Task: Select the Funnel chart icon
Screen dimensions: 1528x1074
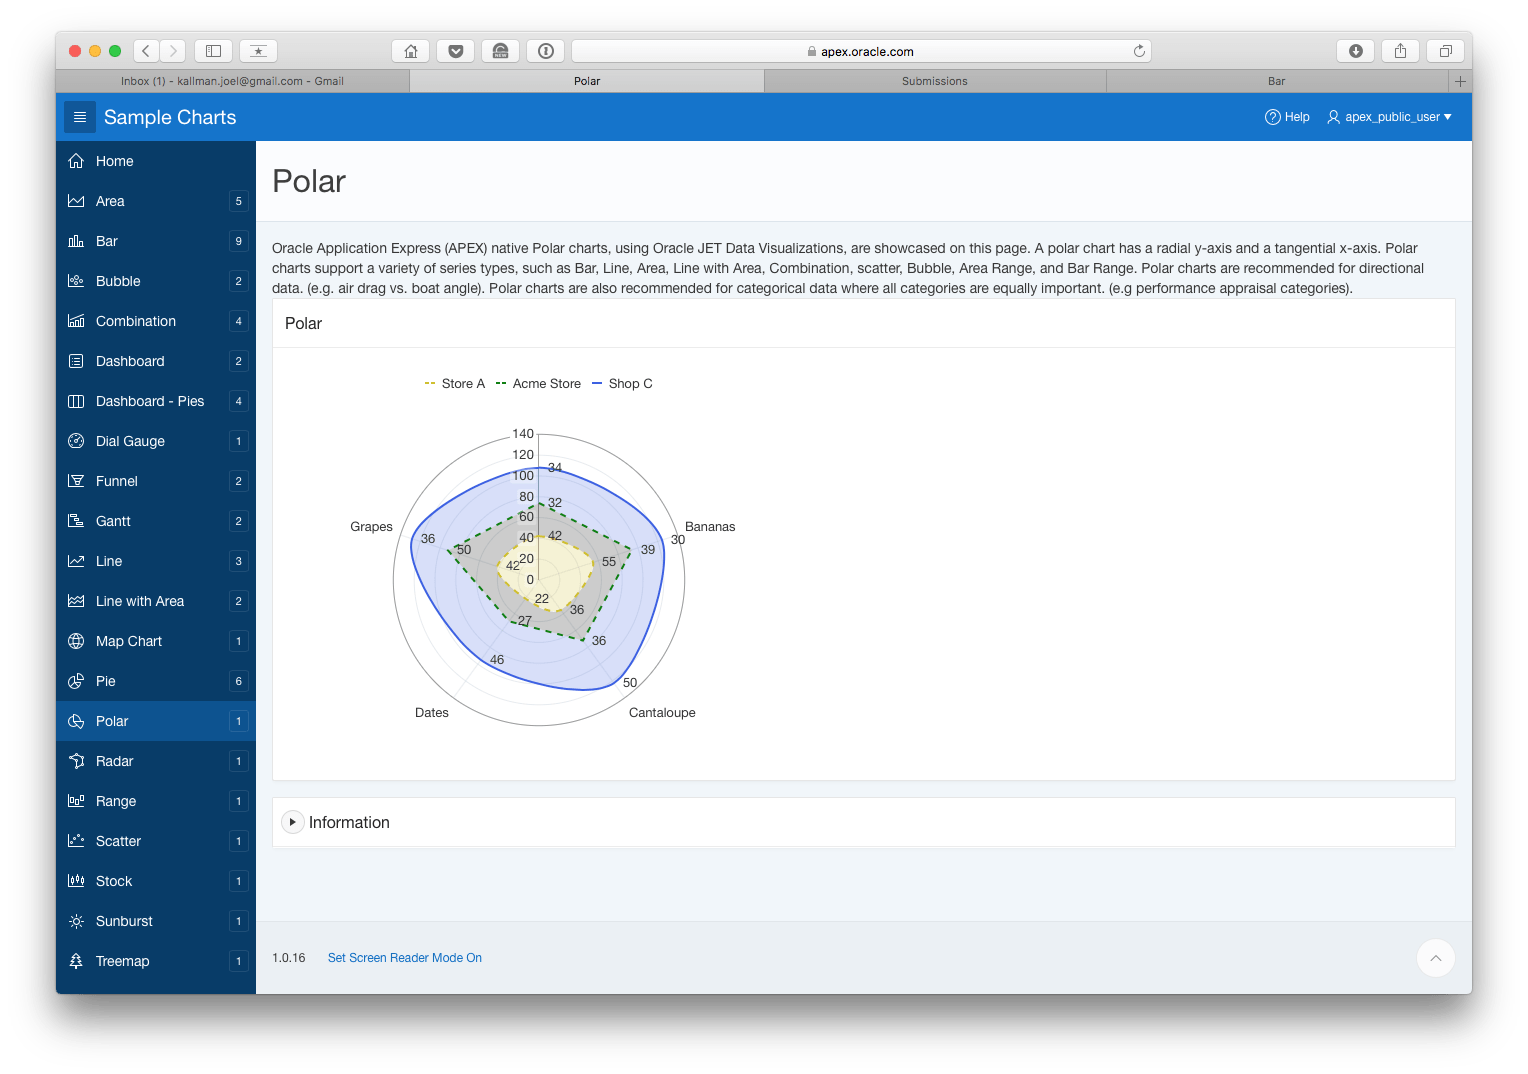Action: 76,481
